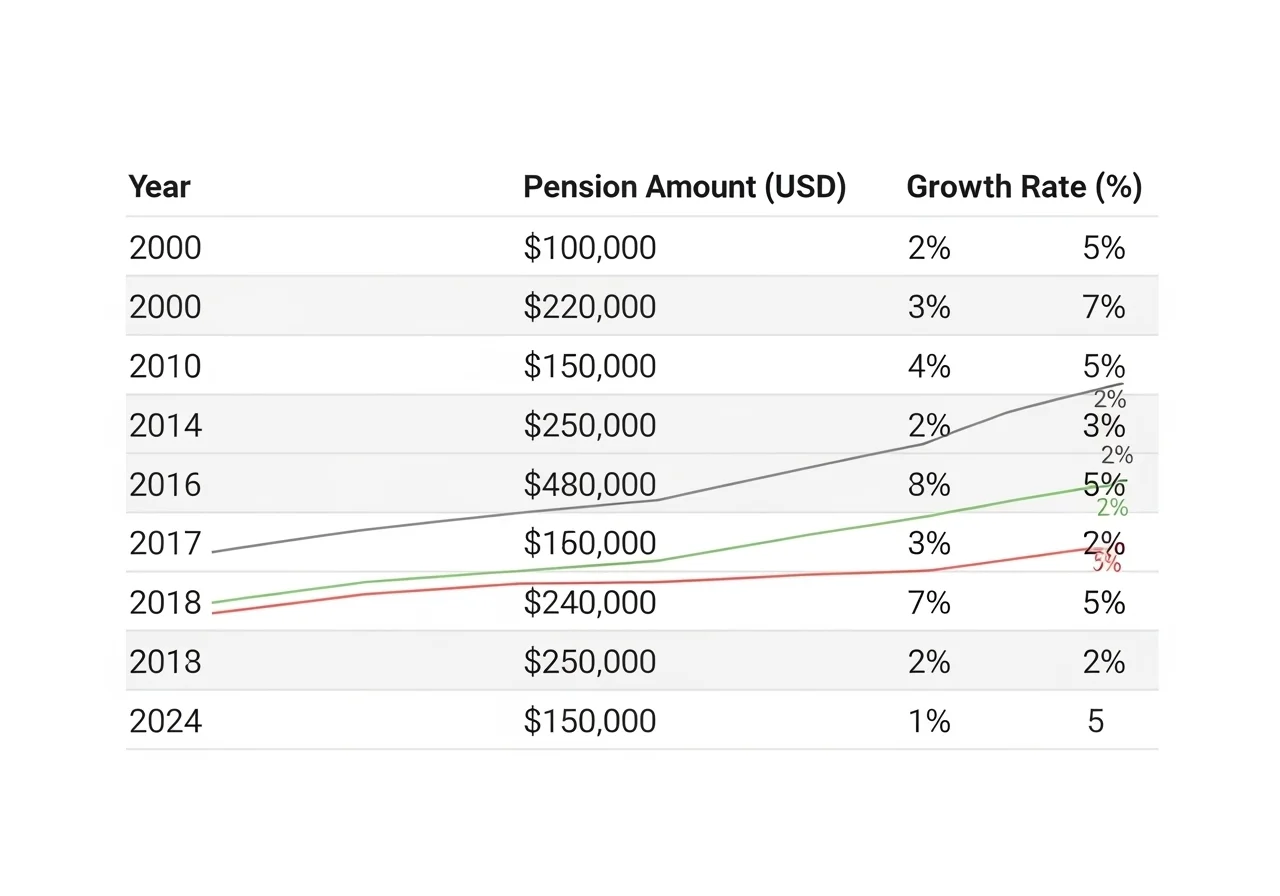Click the Pension Amount (USD) column header

tap(685, 187)
